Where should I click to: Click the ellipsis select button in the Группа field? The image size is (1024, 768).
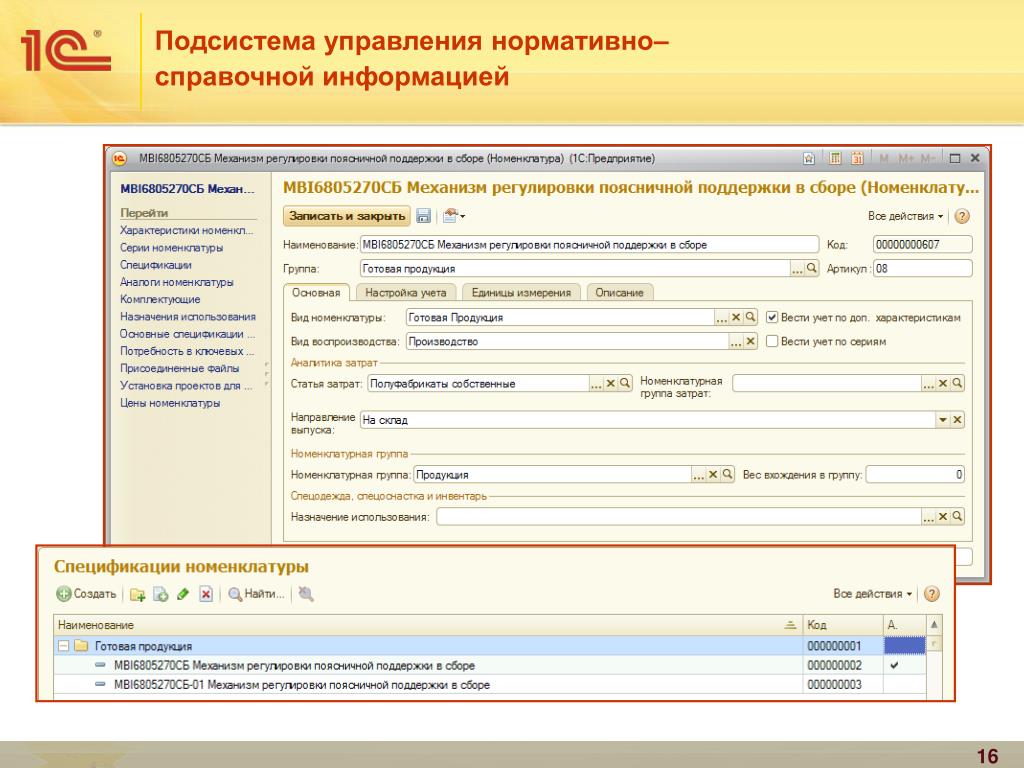tap(797, 268)
